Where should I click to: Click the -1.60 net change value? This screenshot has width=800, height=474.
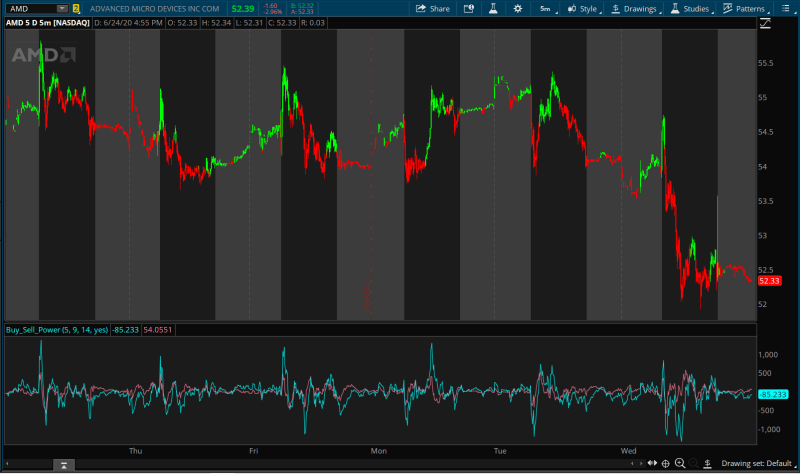pos(270,6)
